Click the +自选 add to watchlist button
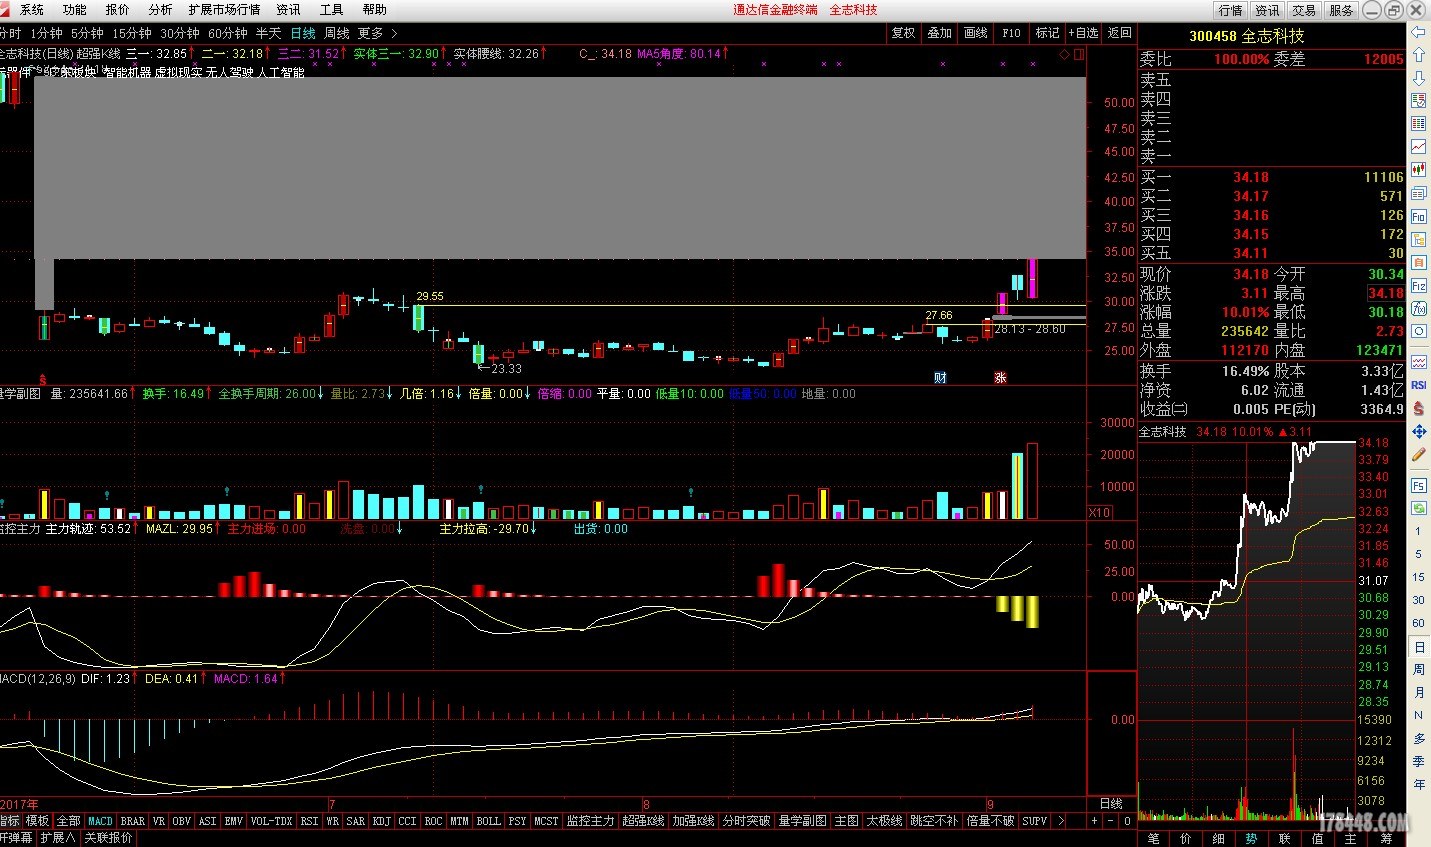Viewport: 1431px width, 847px height. coord(1083,33)
